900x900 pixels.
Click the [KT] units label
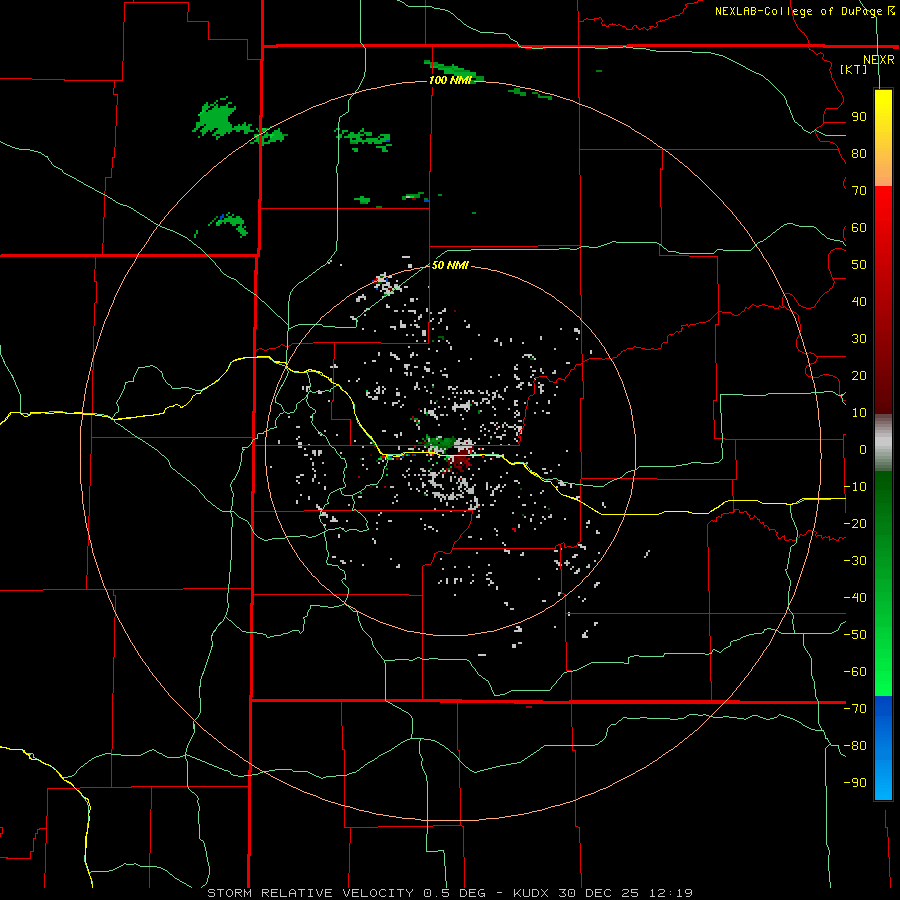click(x=854, y=69)
